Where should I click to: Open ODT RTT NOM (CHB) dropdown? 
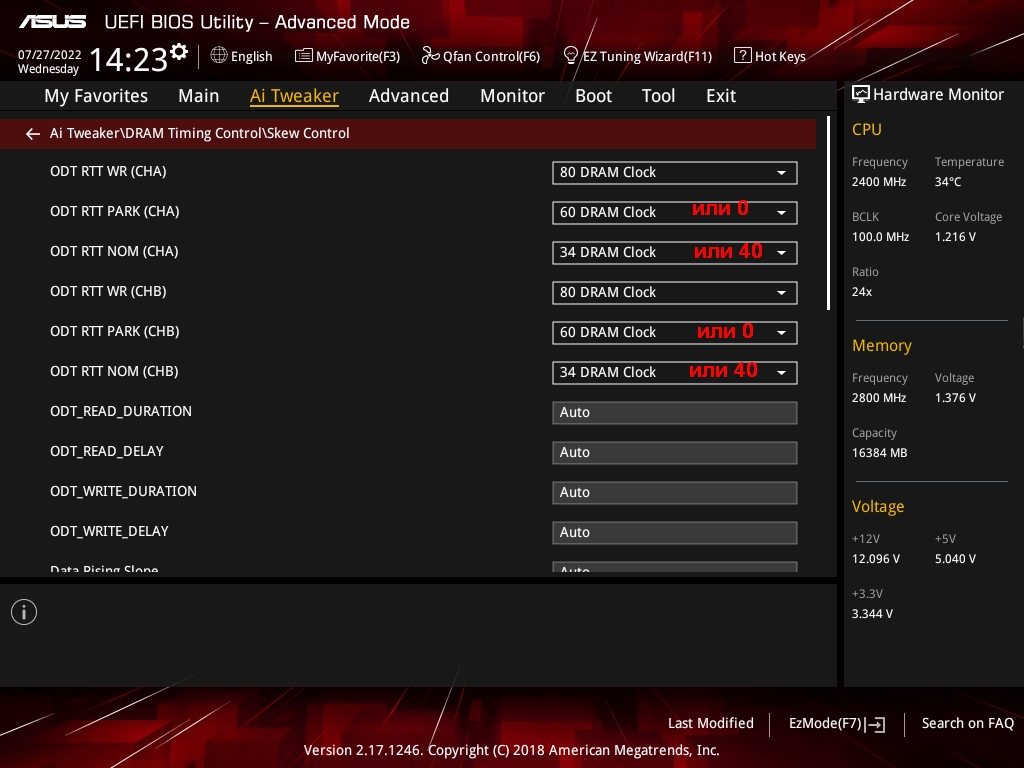click(675, 372)
